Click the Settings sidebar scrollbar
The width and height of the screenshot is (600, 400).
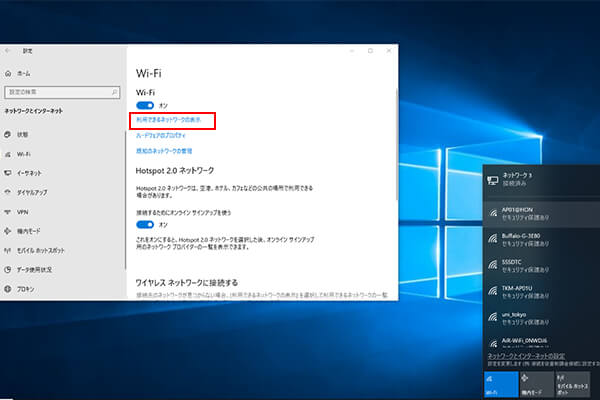pos(126,199)
